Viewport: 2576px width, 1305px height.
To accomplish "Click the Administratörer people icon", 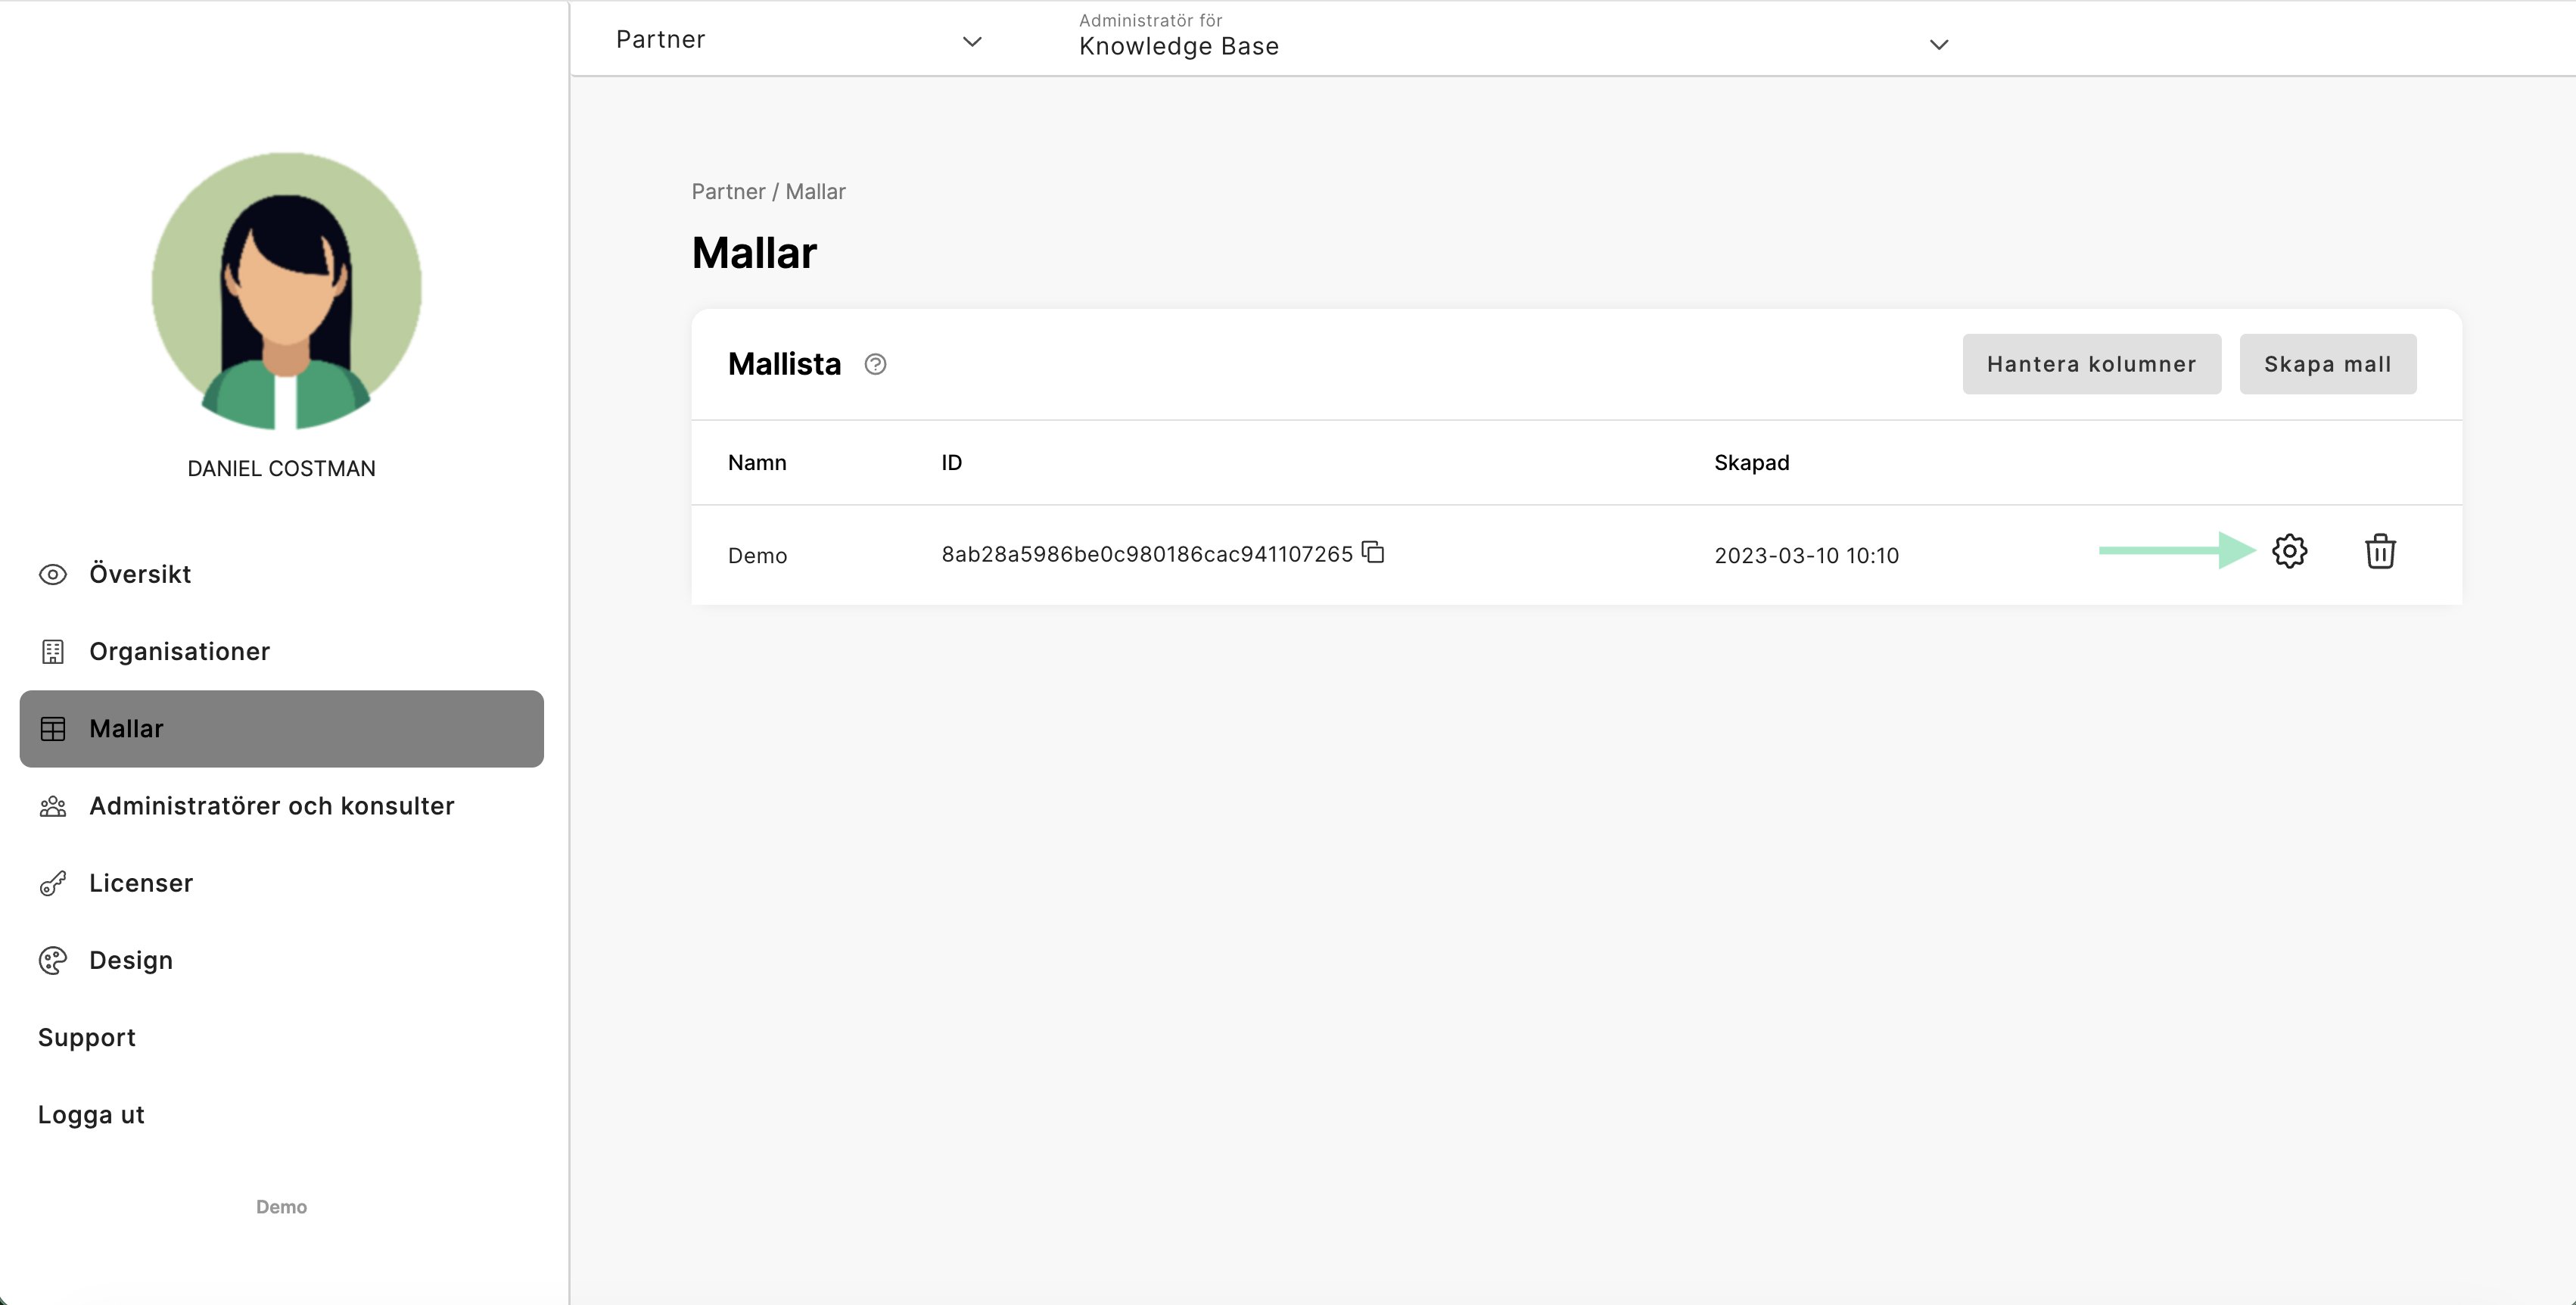I will pos(53,806).
